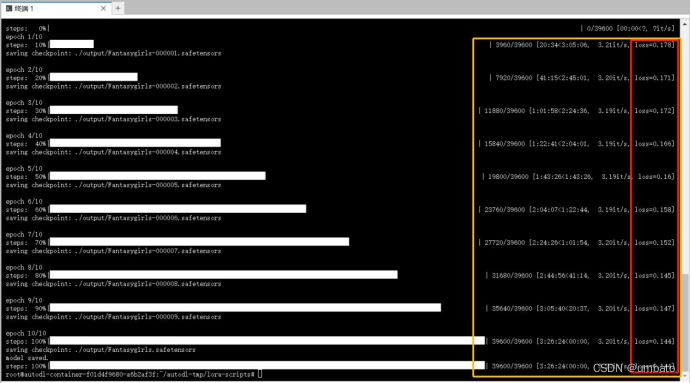Click the 10% steps progress bar
Image resolution: width=691 pixels, height=383 pixels.
[x=71, y=44]
